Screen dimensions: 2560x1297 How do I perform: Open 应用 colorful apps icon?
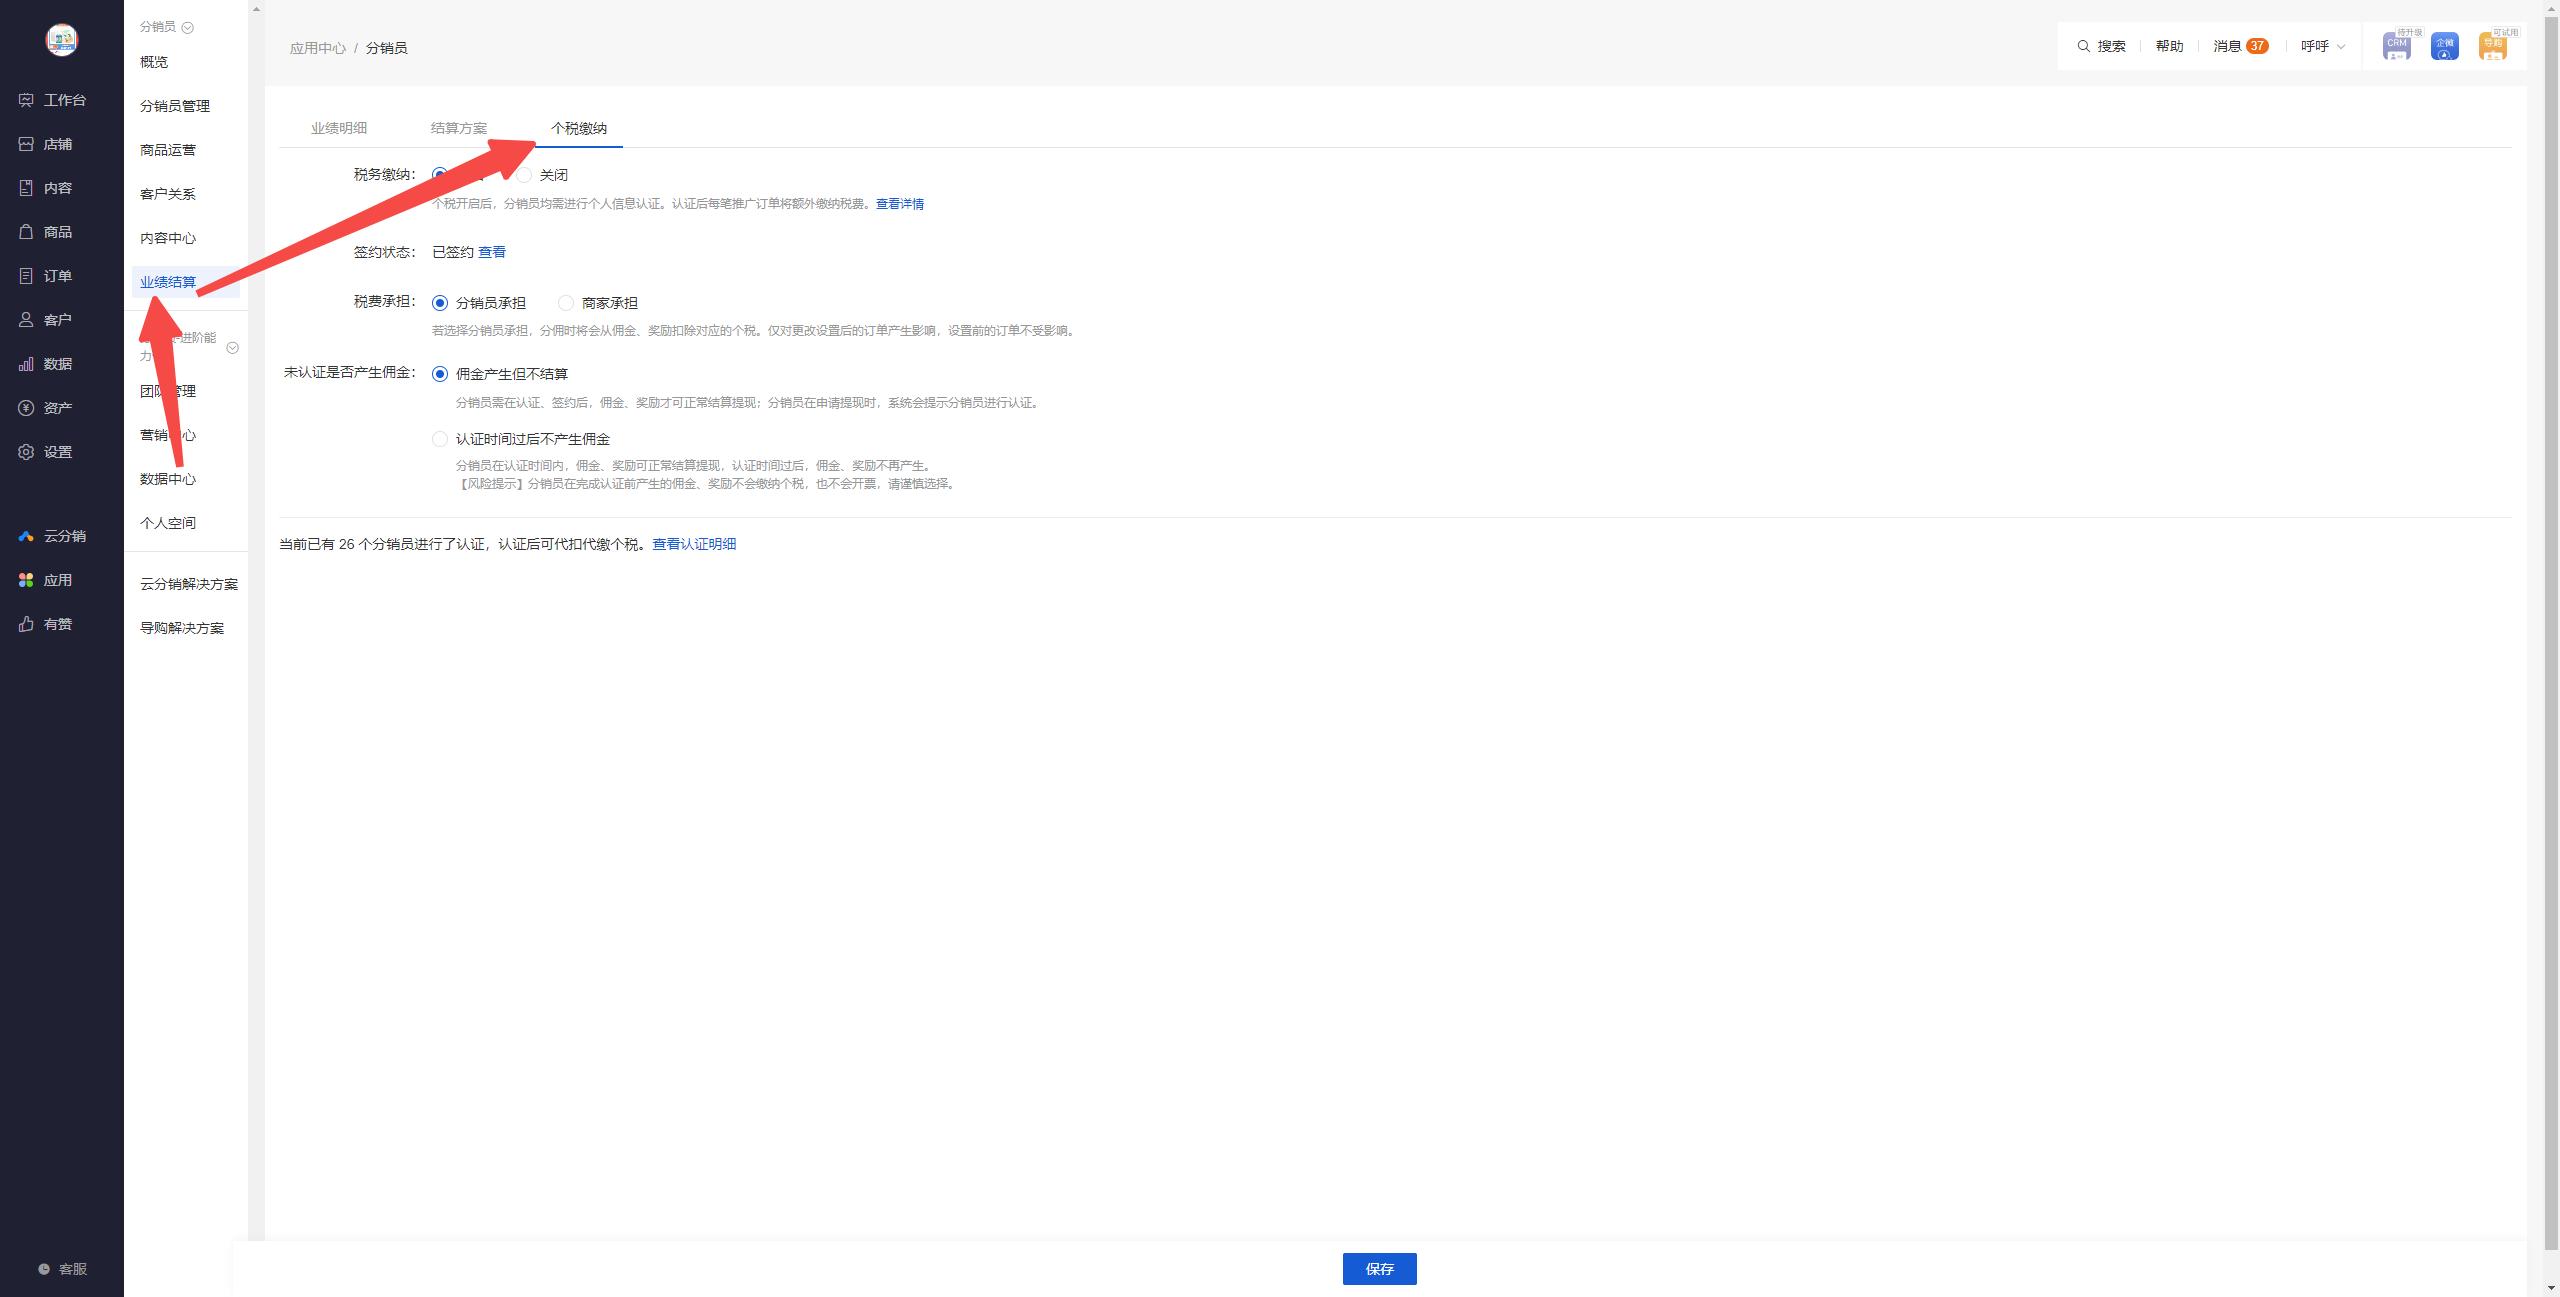[26, 580]
